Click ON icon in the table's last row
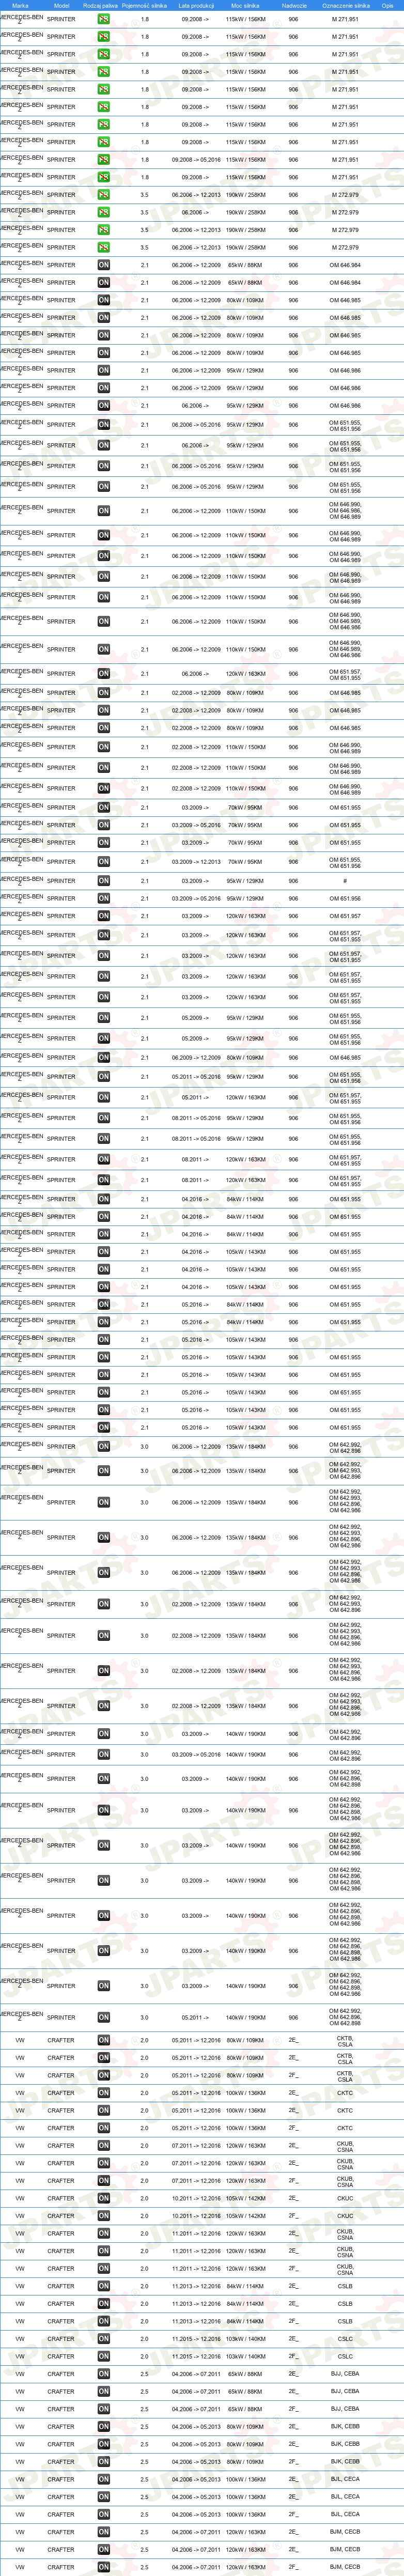Image resolution: width=404 pixels, height=2576 pixels. [x=103, y=2566]
